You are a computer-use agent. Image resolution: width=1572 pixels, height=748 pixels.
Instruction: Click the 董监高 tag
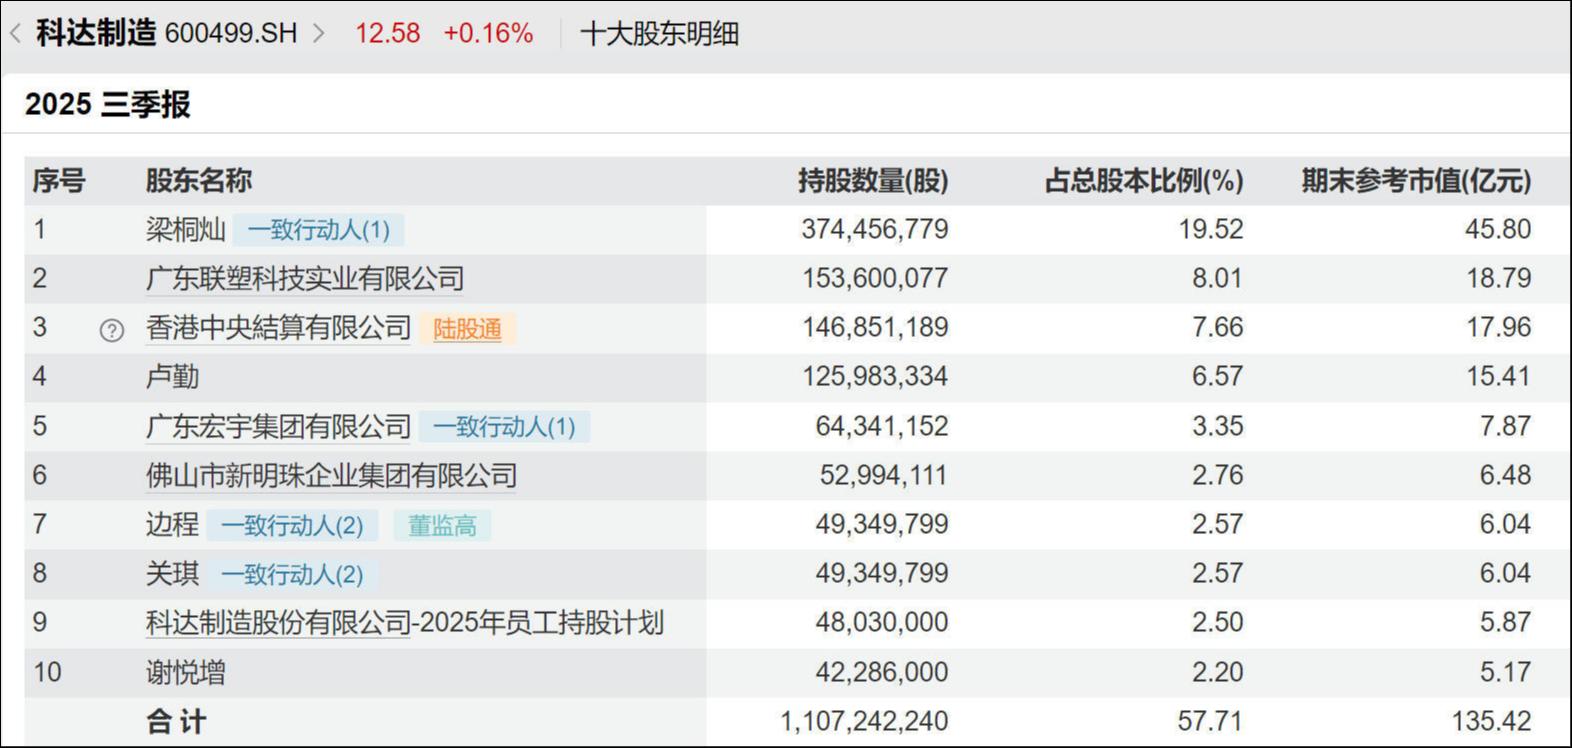coord(442,525)
